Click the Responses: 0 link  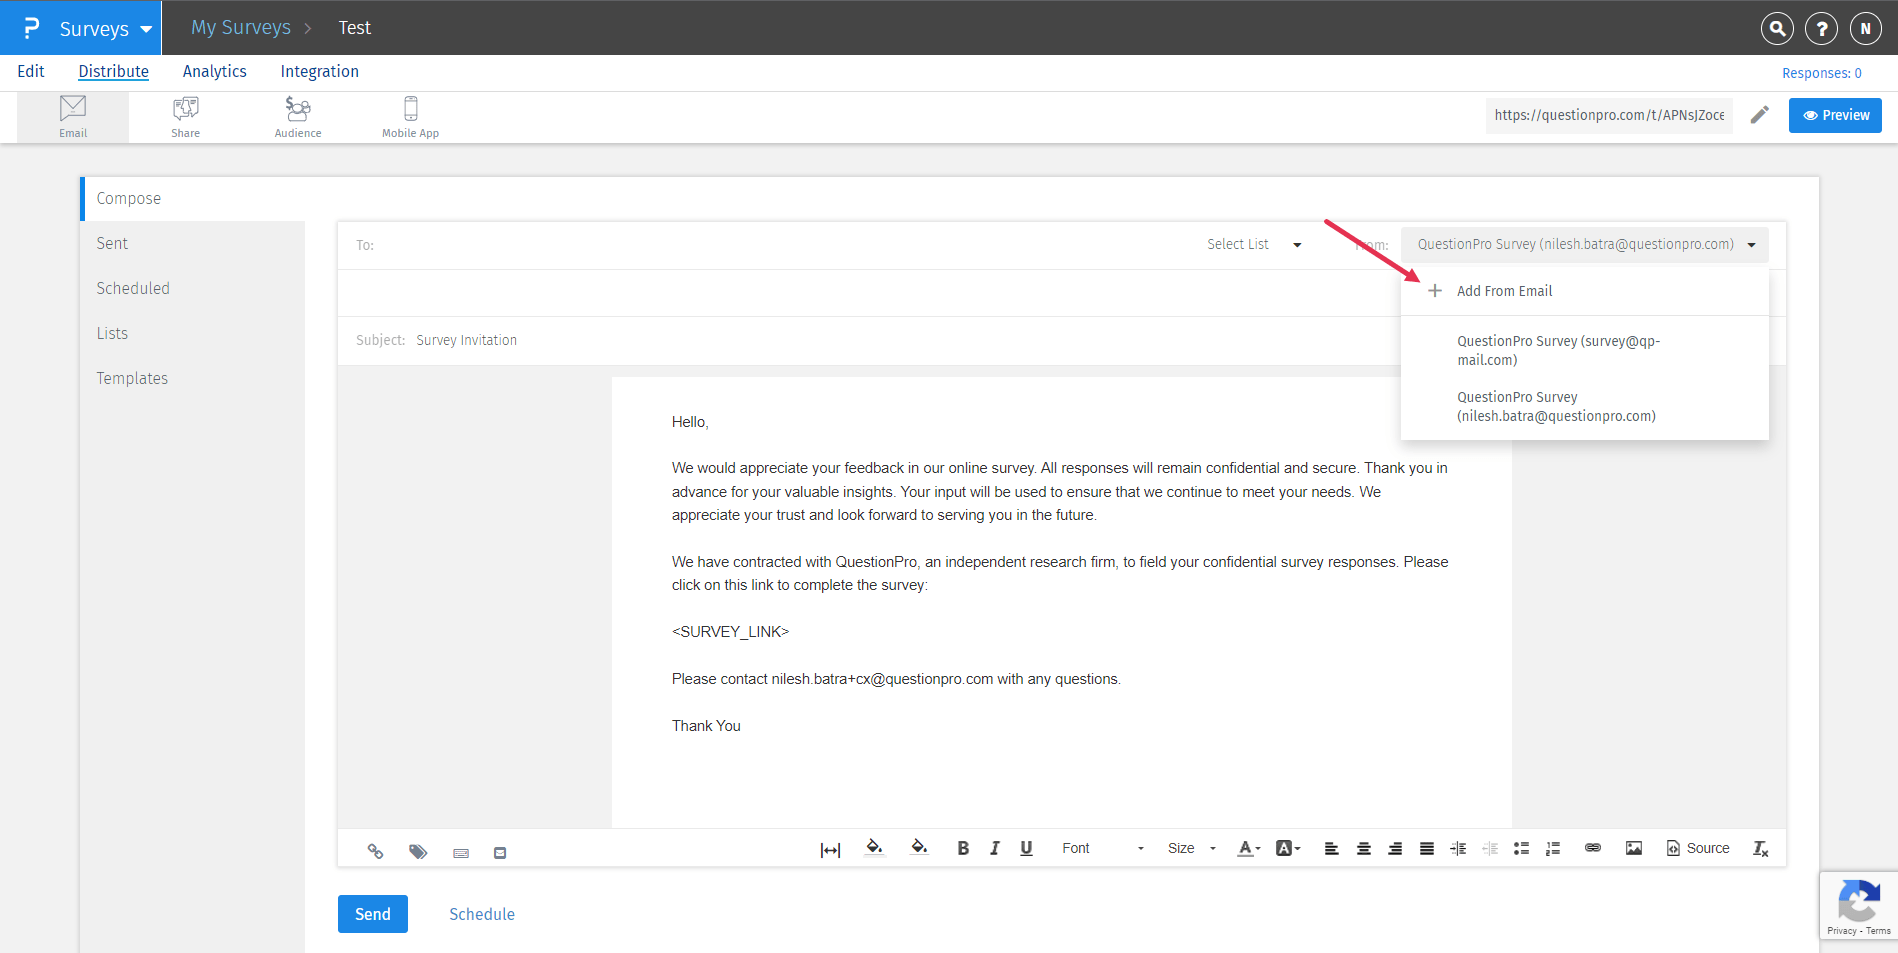(1822, 73)
